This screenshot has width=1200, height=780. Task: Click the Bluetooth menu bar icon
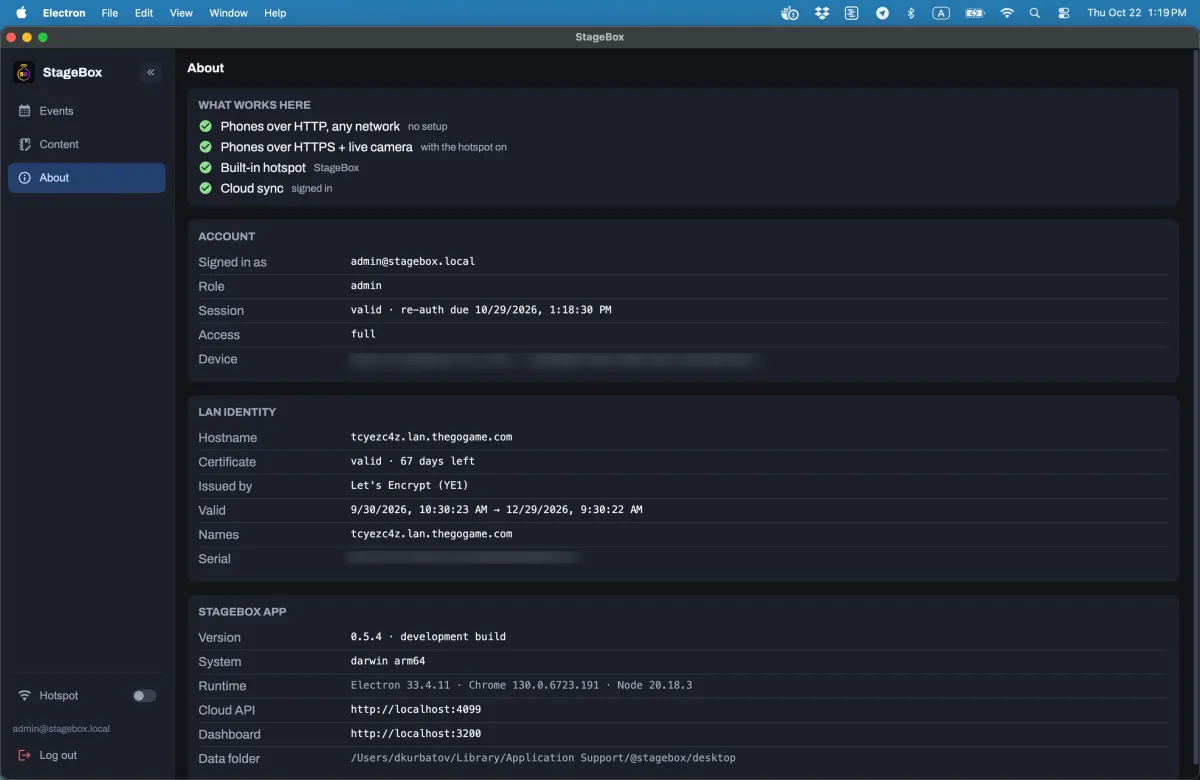tap(910, 13)
